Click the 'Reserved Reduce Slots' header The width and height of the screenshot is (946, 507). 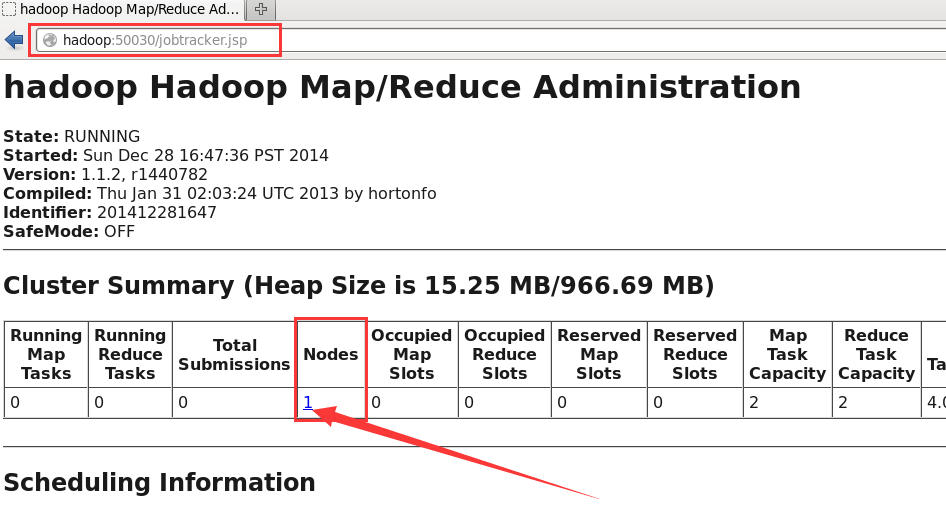tap(695, 354)
